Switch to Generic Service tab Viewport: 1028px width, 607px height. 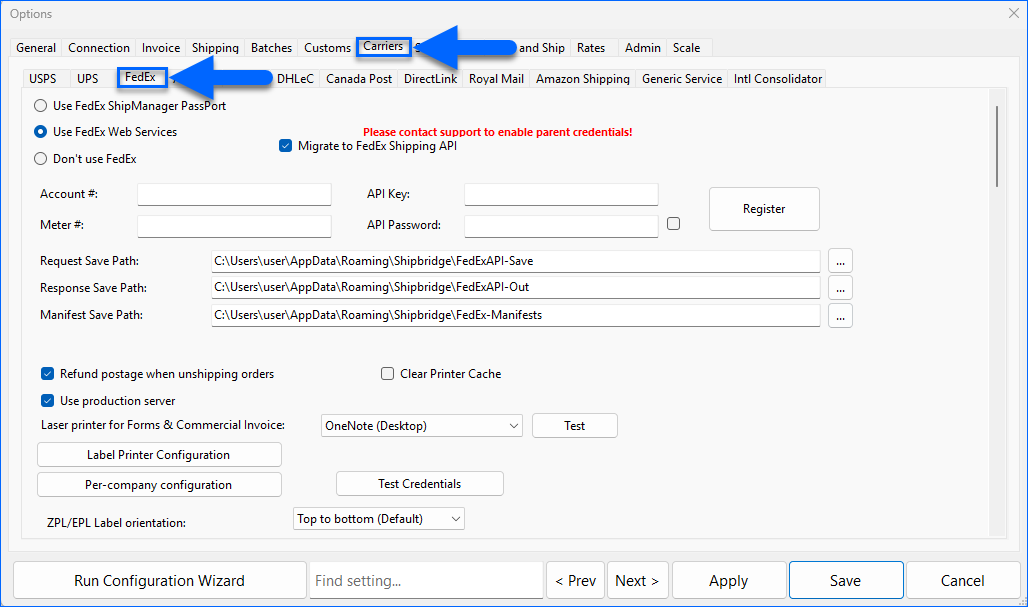[x=682, y=79]
